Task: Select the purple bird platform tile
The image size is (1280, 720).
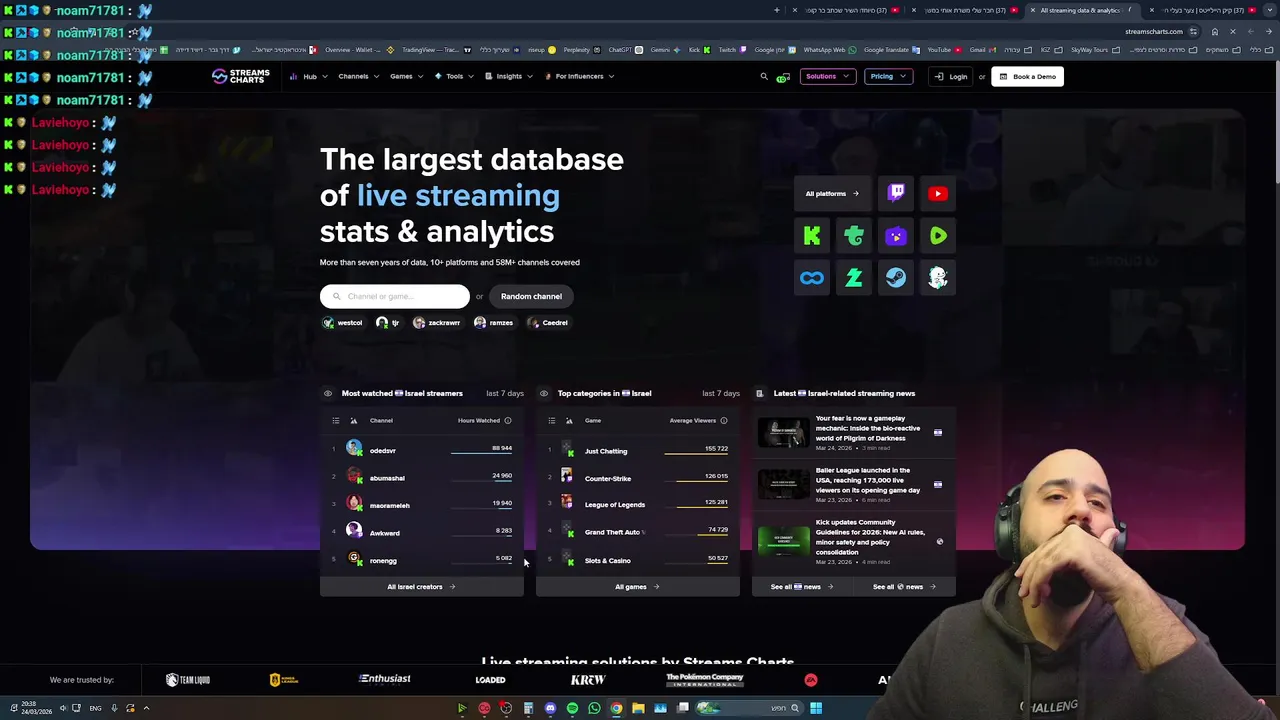Action: pyautogui.click(x=896, y=236)
